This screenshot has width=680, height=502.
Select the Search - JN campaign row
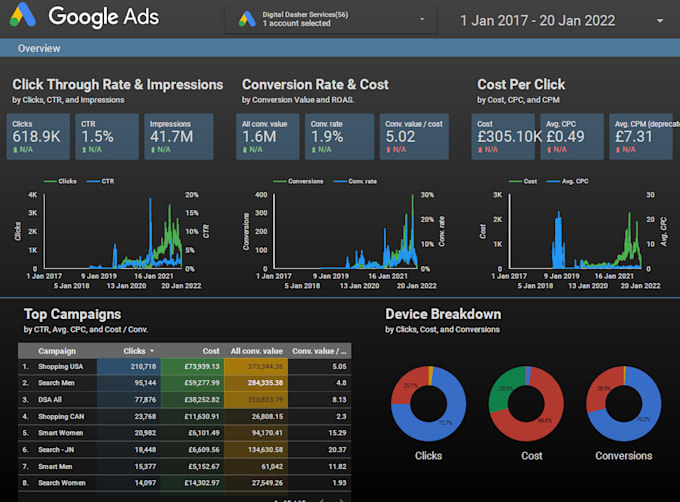(x=185, y=450)
